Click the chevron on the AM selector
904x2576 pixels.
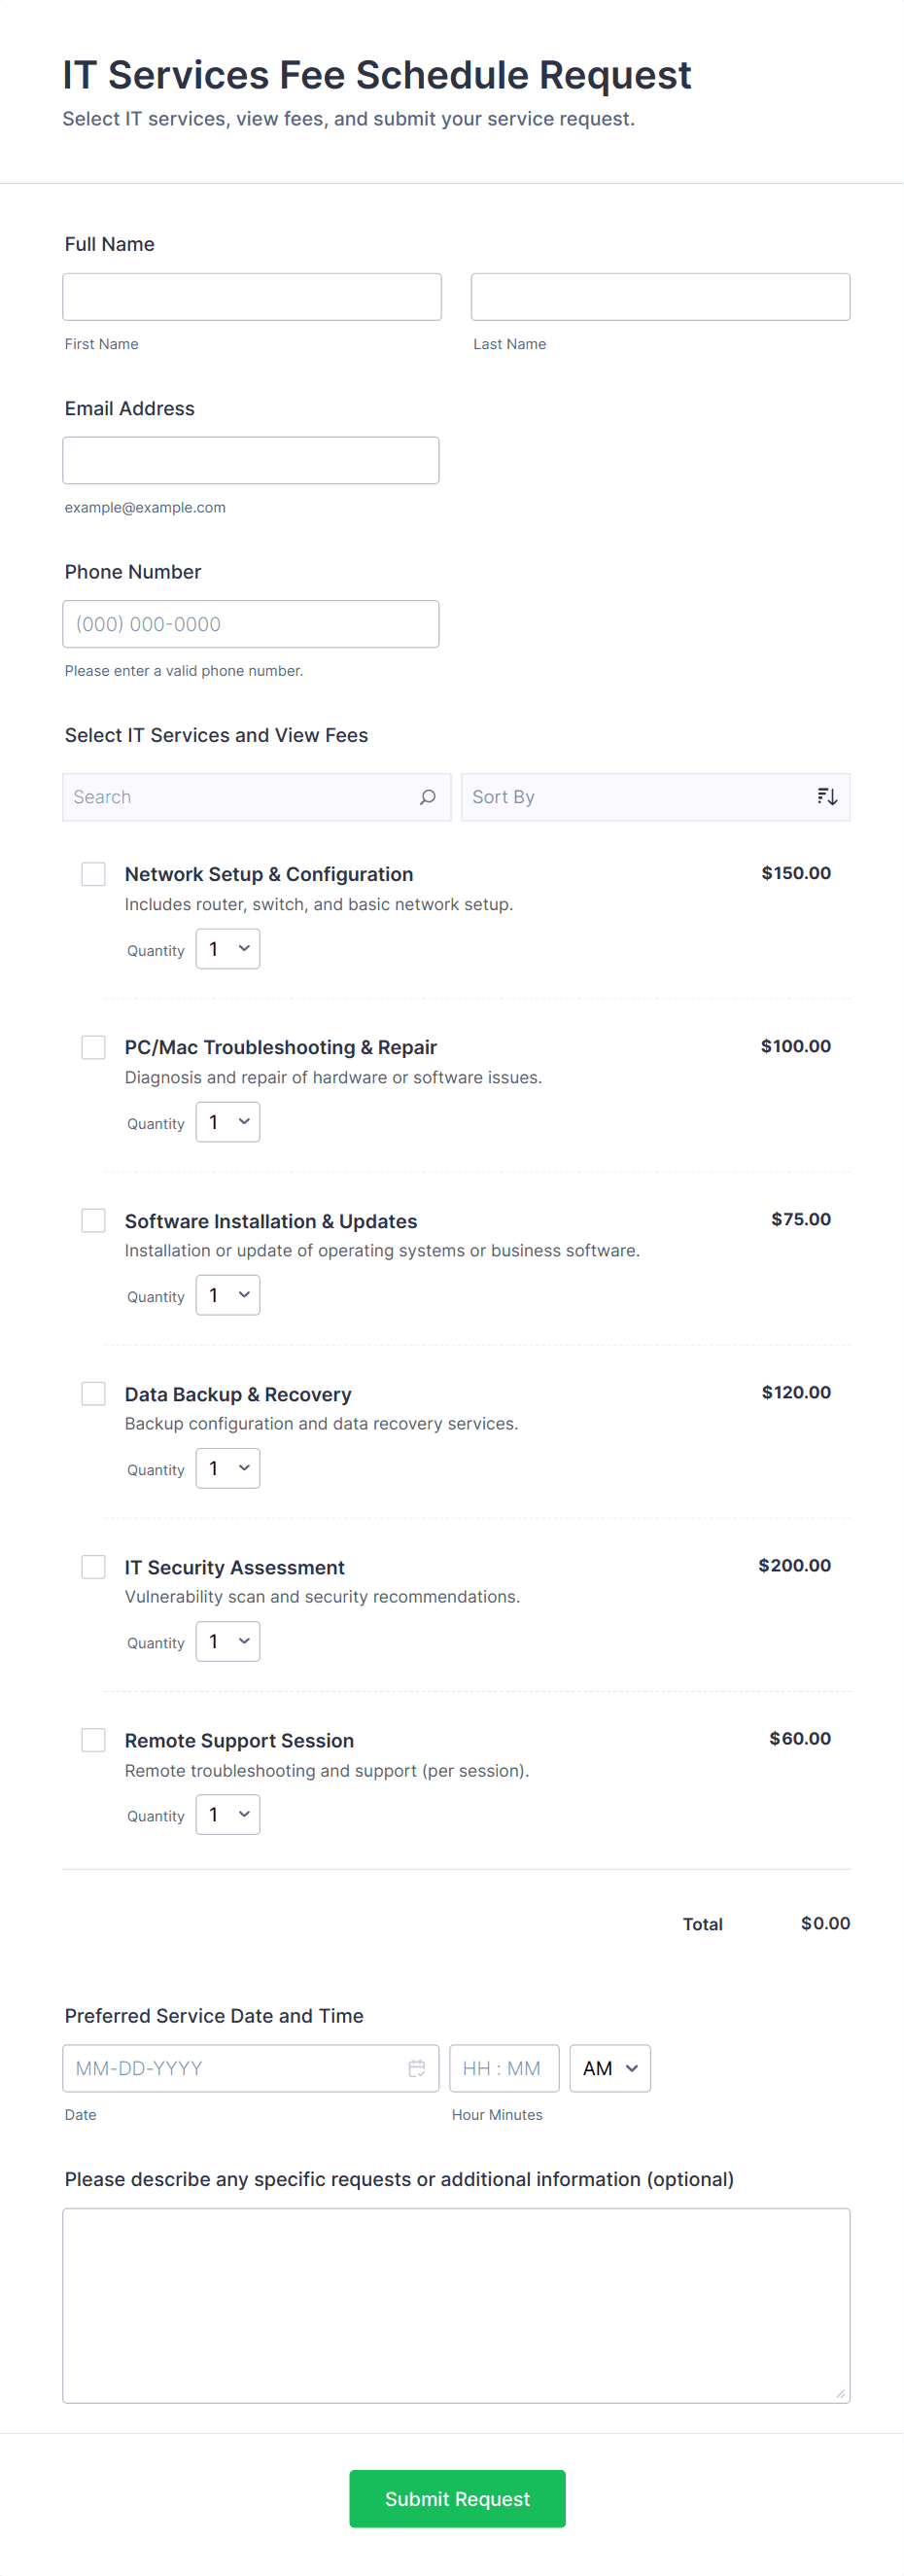(631, 2068)
